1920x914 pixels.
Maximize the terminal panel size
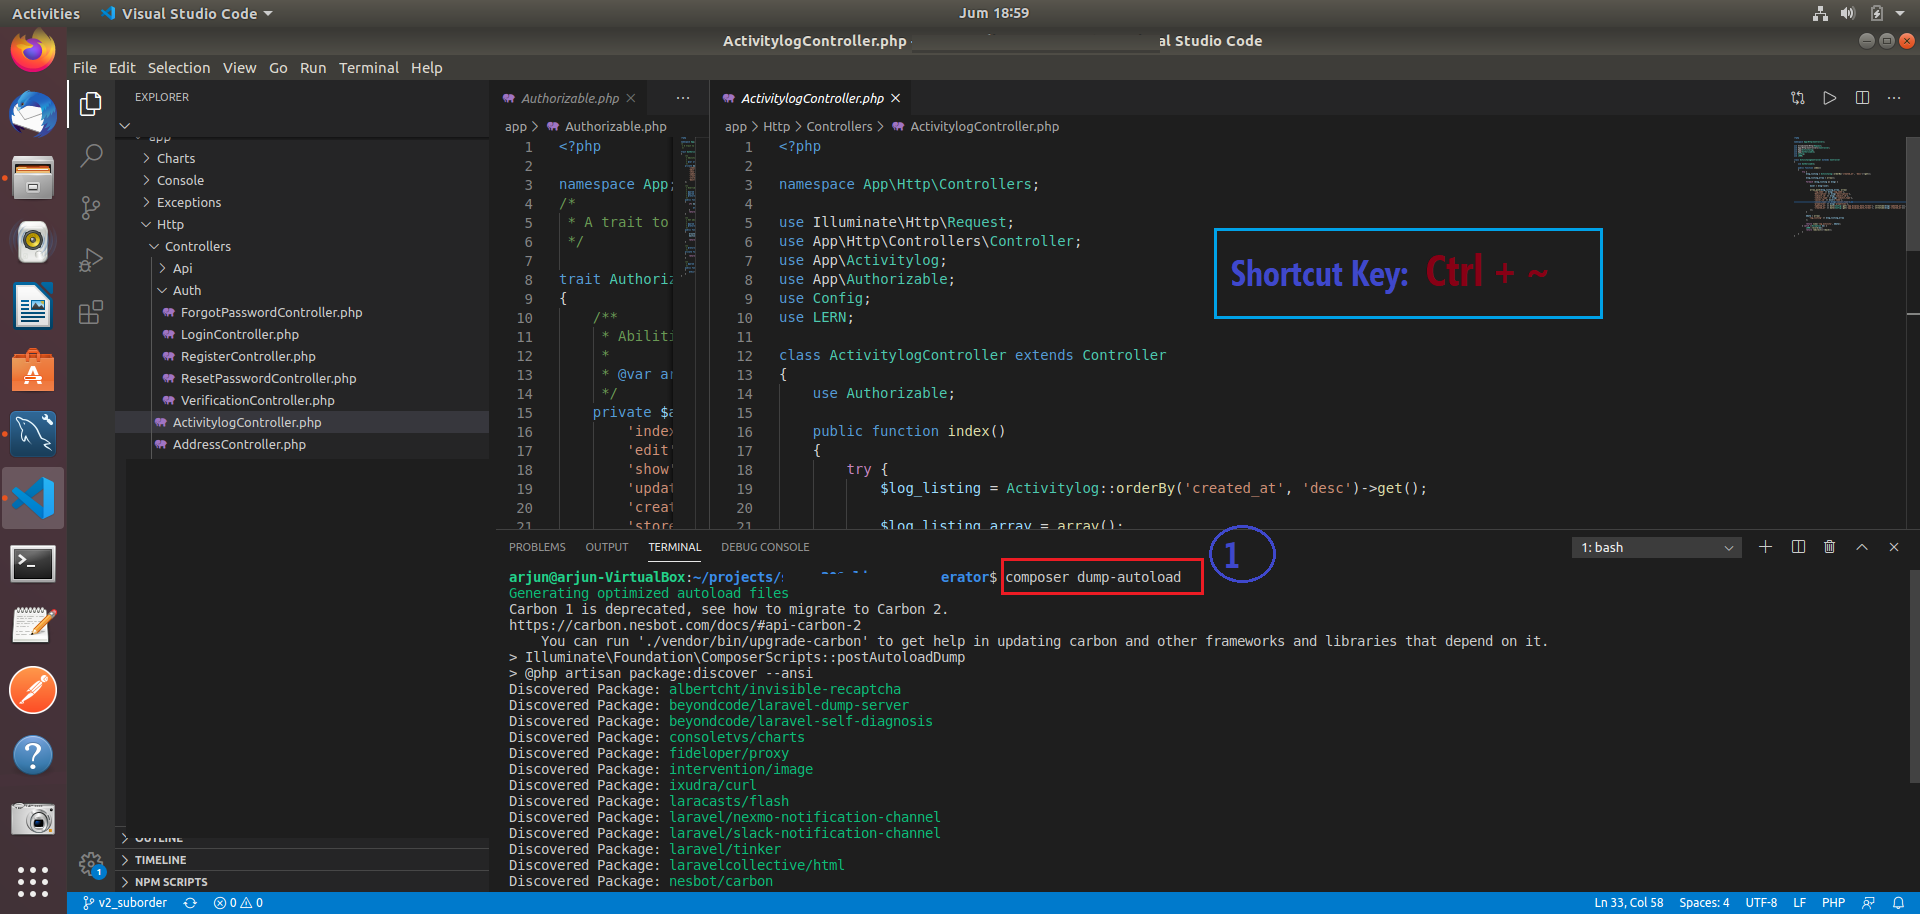(x=1862, y=547)
